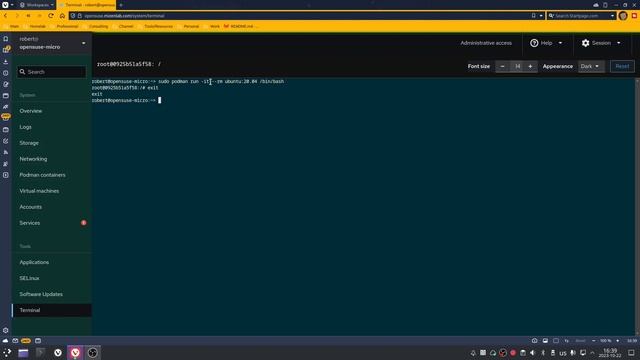Open the Windows Start menu
Screen dimensions: 640x360
point(7,353)
